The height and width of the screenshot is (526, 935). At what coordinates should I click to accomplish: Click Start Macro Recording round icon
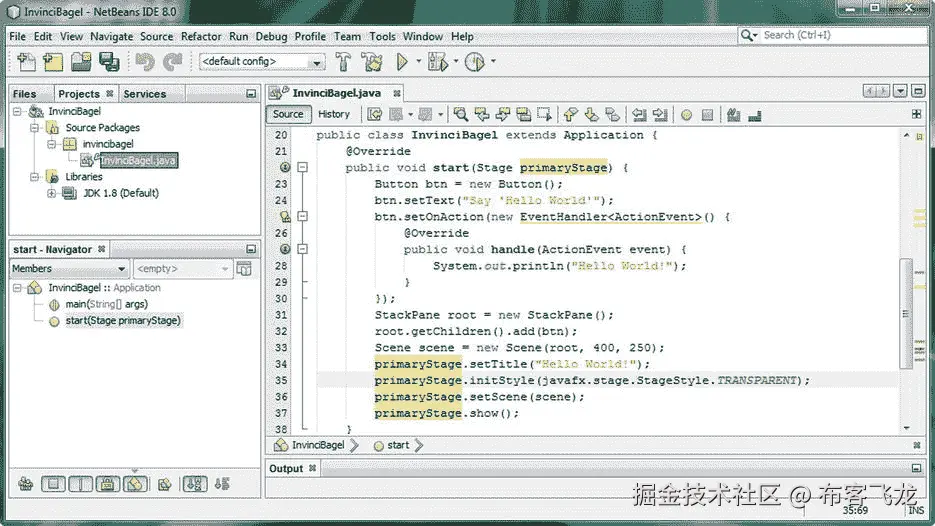tap(686, 115)
